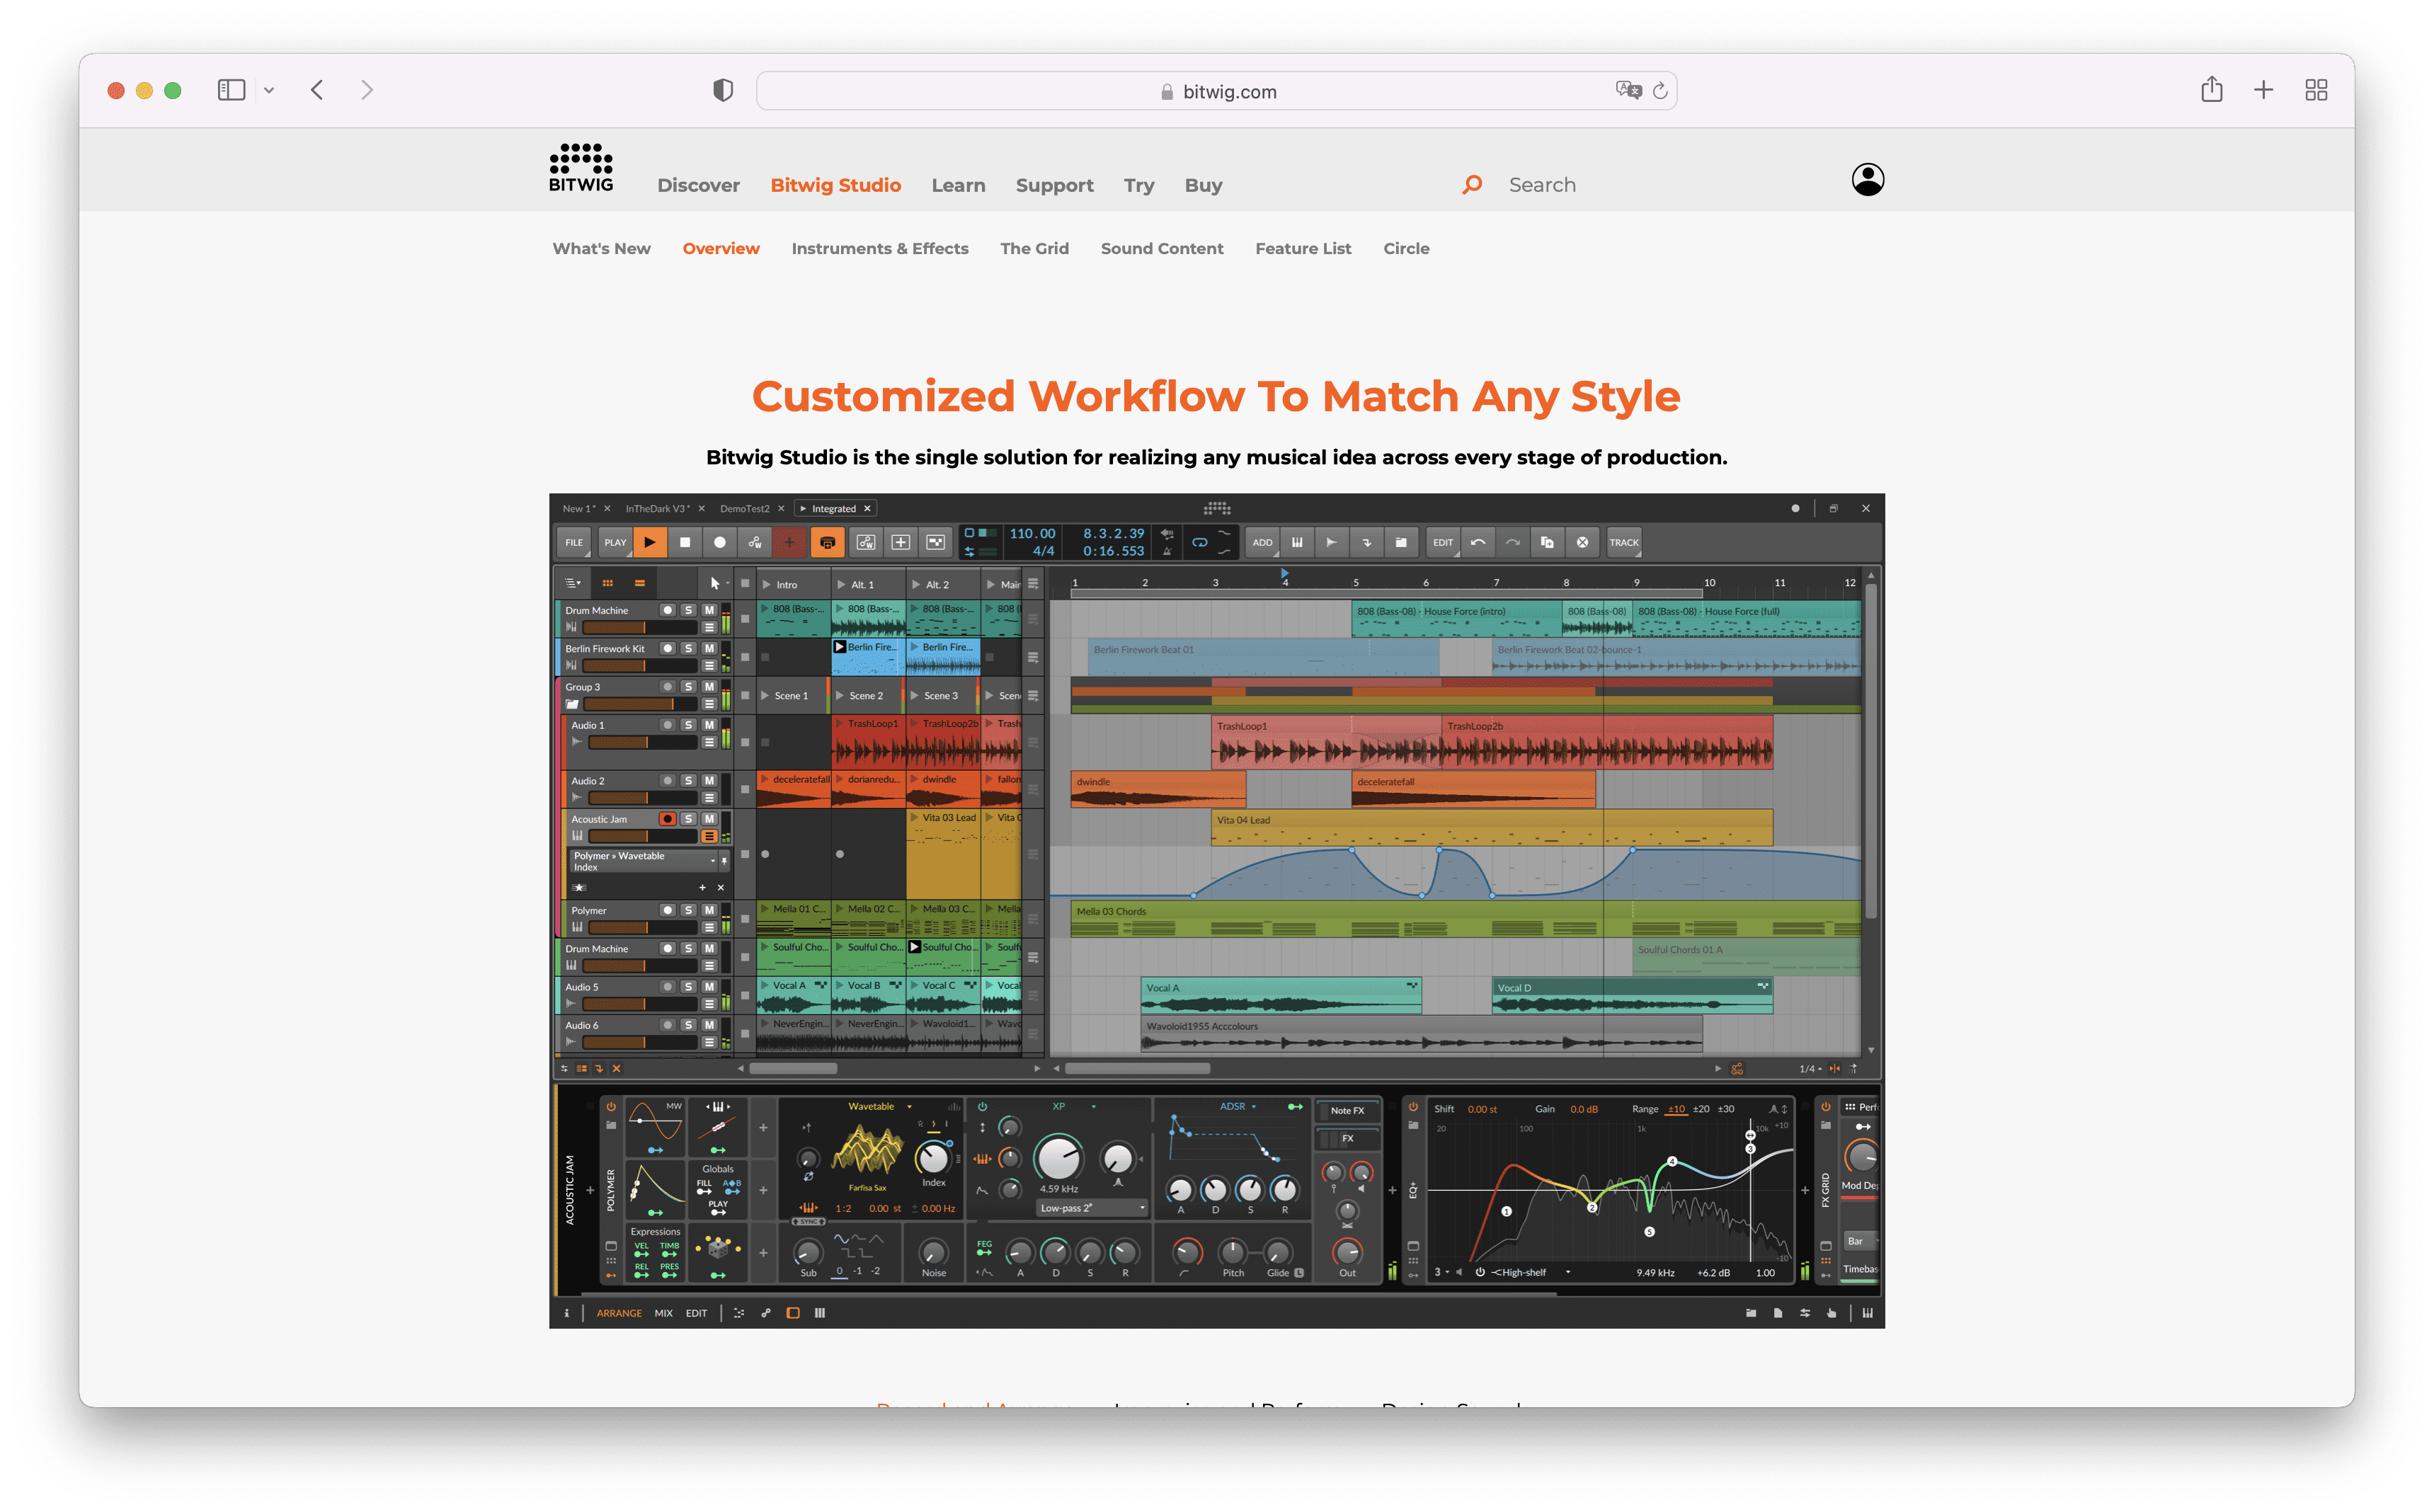
Task: Open the XP filter module dropdown arrow
Action: click(1094, 1107)
